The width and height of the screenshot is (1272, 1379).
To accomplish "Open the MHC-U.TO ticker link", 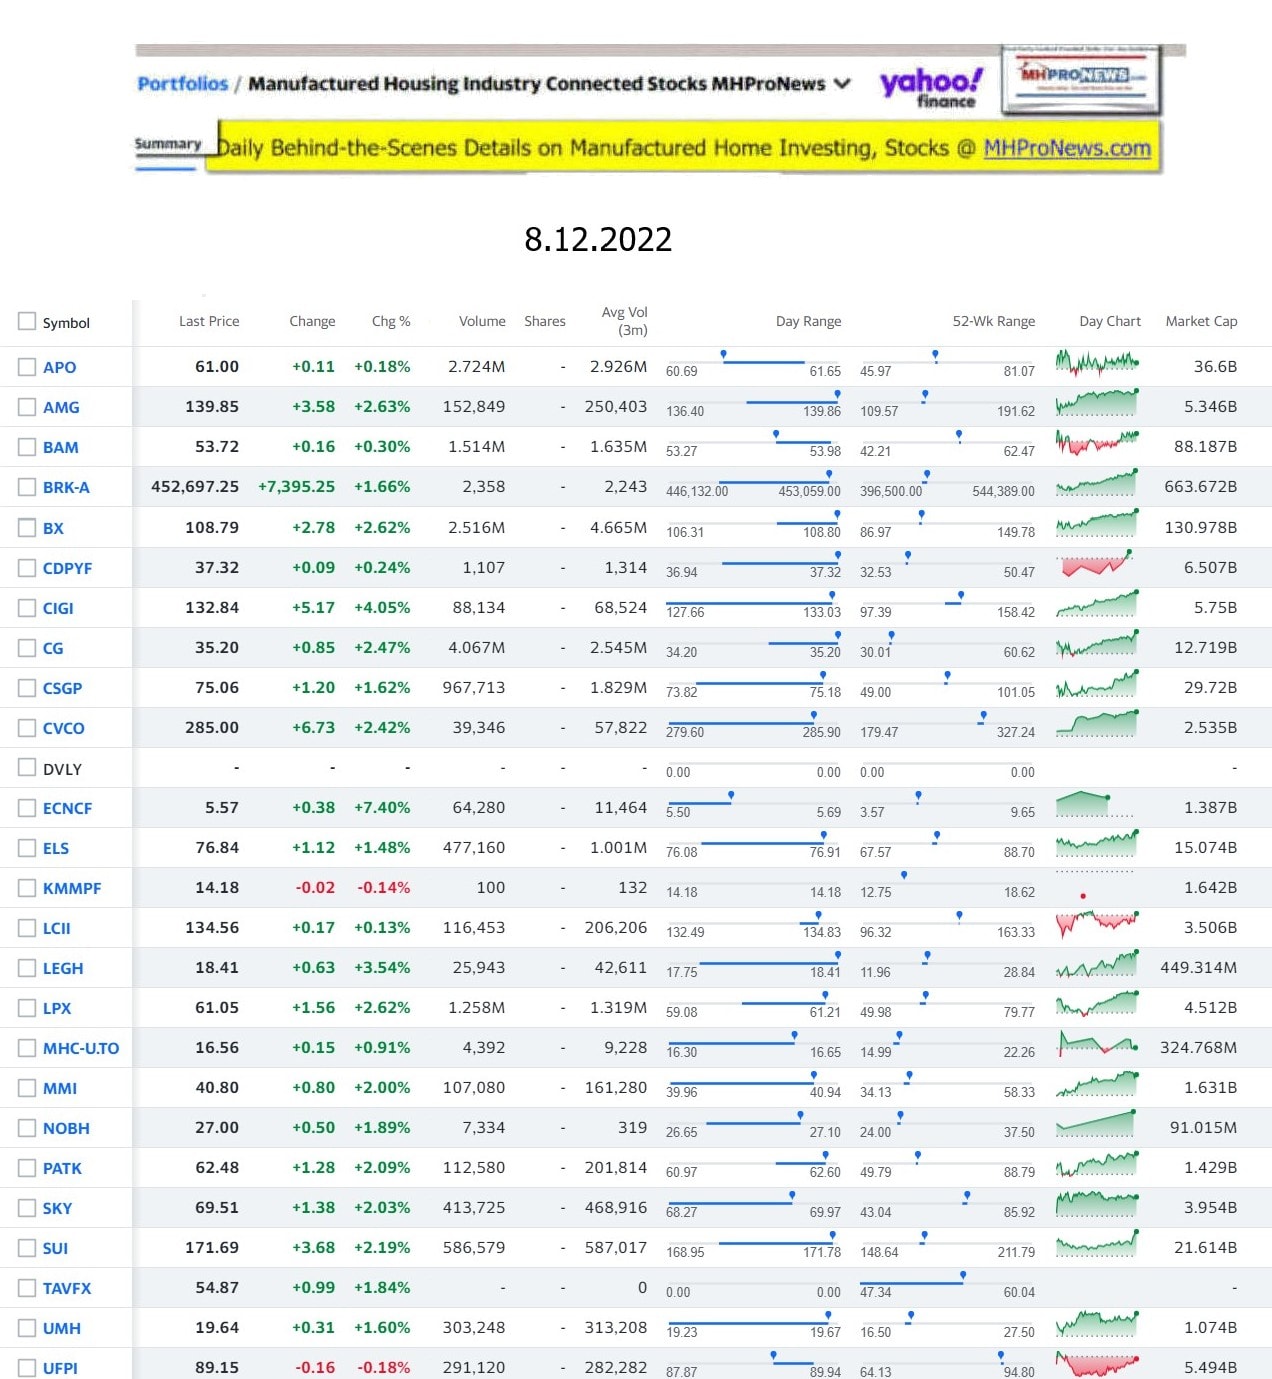I will [x=81, y=1048].
